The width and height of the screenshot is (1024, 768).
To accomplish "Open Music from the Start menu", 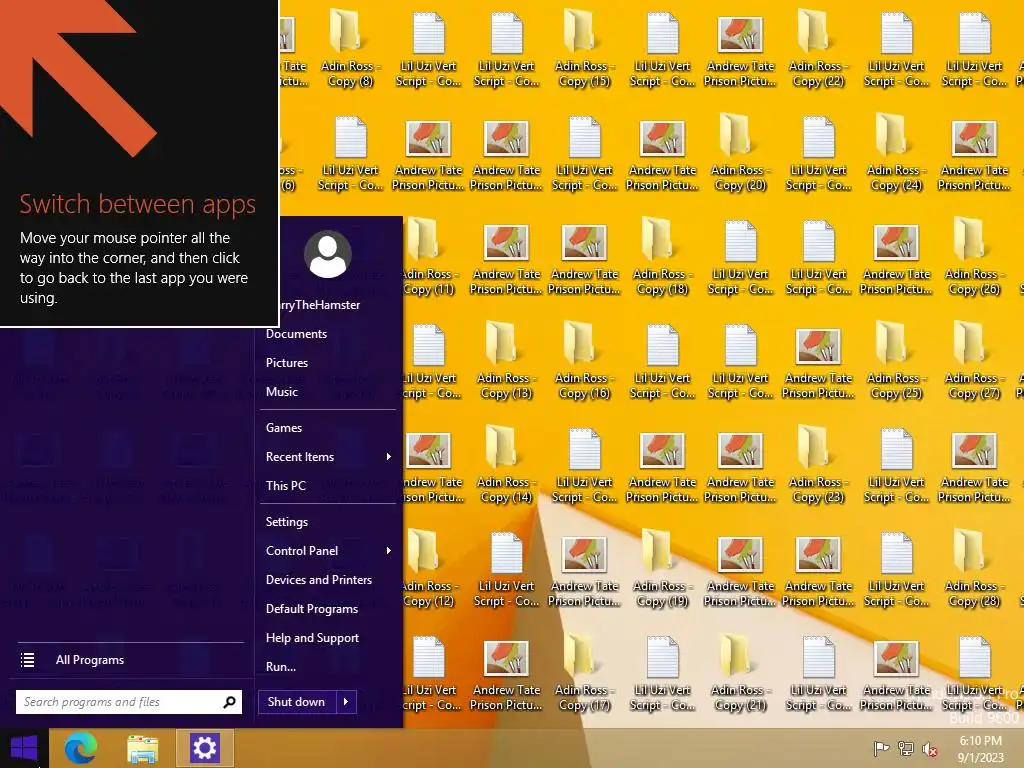I will [281, 392].
